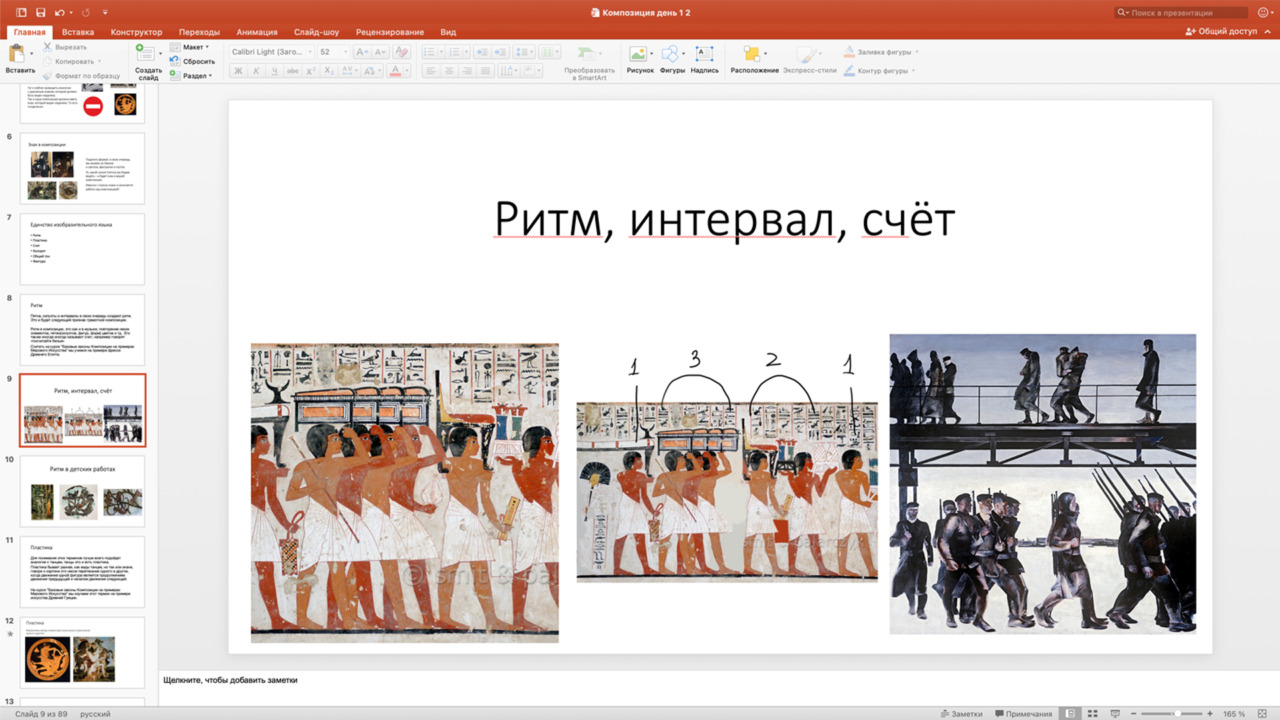Open the Section (Раздел) dropdown
This screenshot has height=720, width=1280.
(191, 75)
